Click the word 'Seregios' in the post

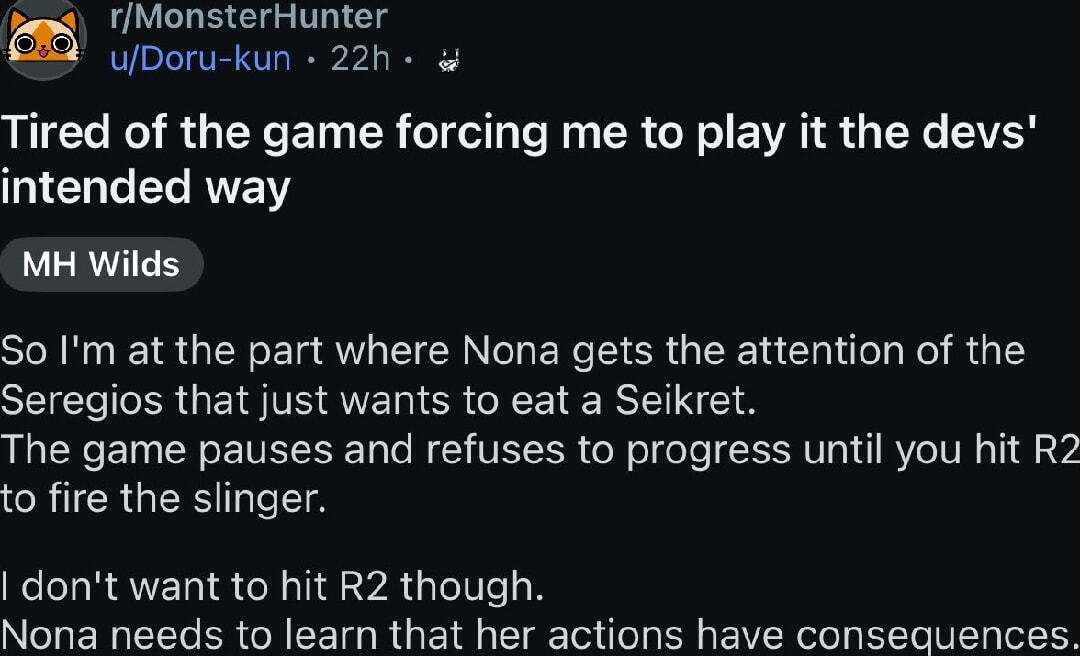(82, 402)
